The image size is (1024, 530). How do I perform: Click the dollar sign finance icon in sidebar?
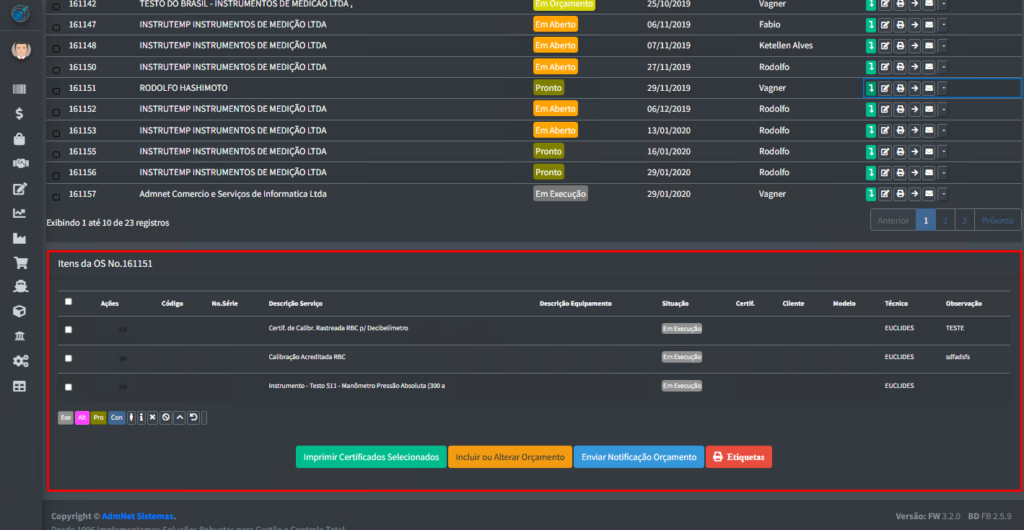[x=19, y=114]
